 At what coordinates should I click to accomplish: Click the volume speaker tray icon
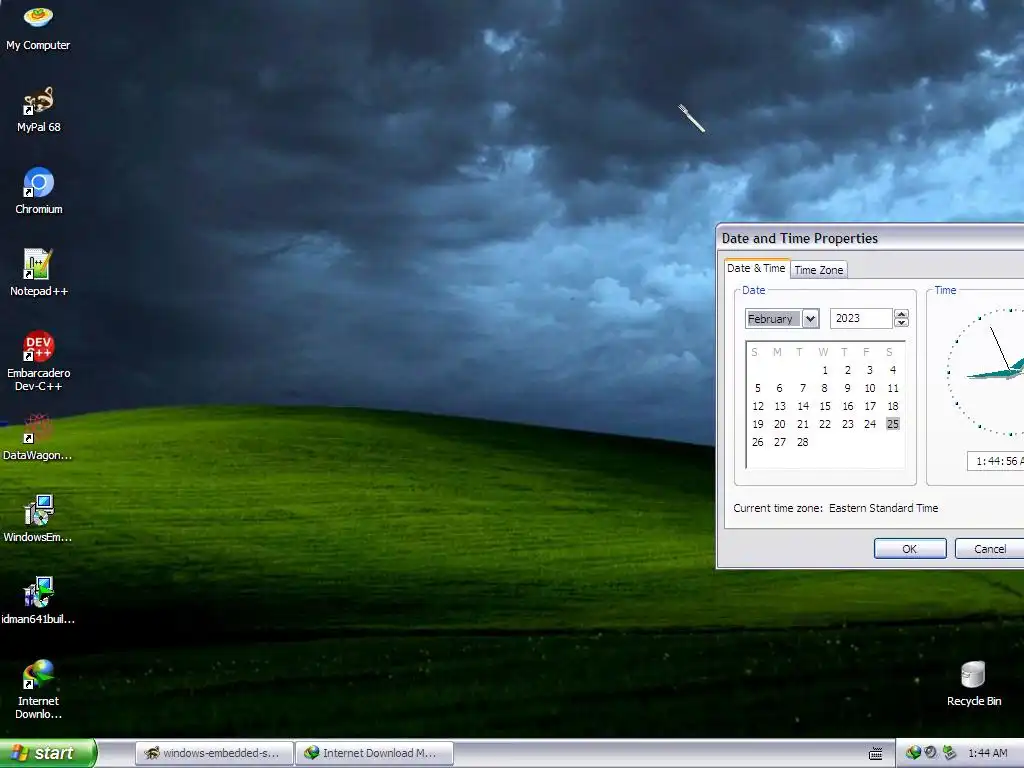[931, 753]
